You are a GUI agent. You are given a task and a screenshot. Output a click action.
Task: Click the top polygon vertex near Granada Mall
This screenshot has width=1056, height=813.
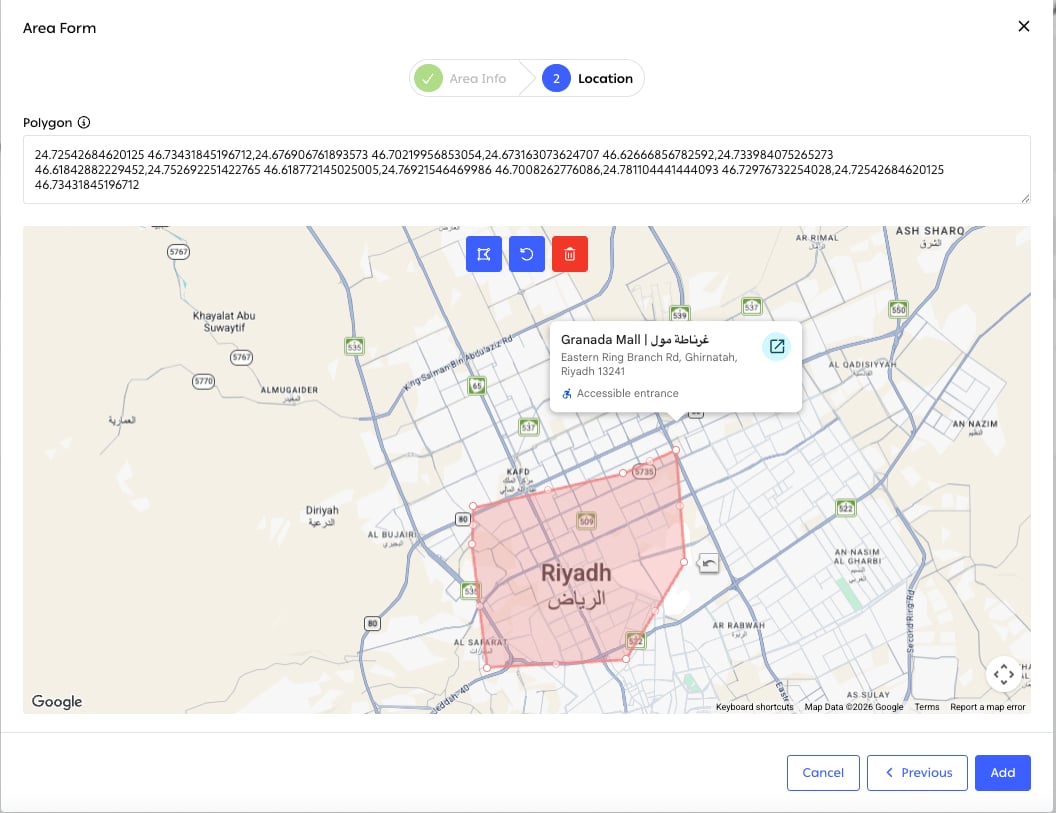[676, 450]
